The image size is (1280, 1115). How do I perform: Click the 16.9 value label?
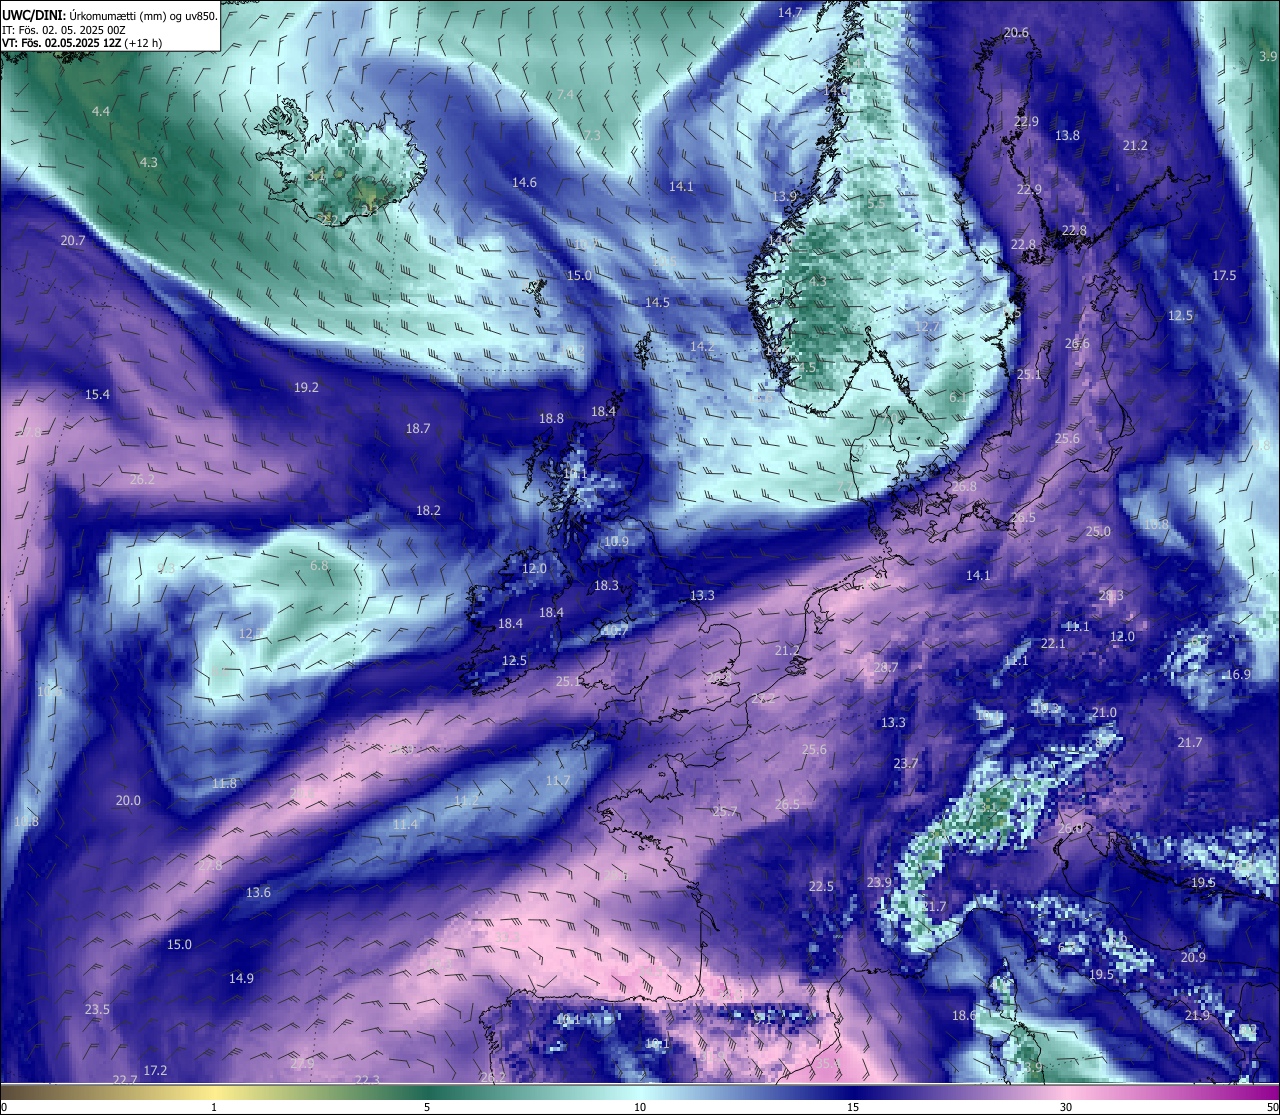pyautogui.click(x=1238, y=674)
